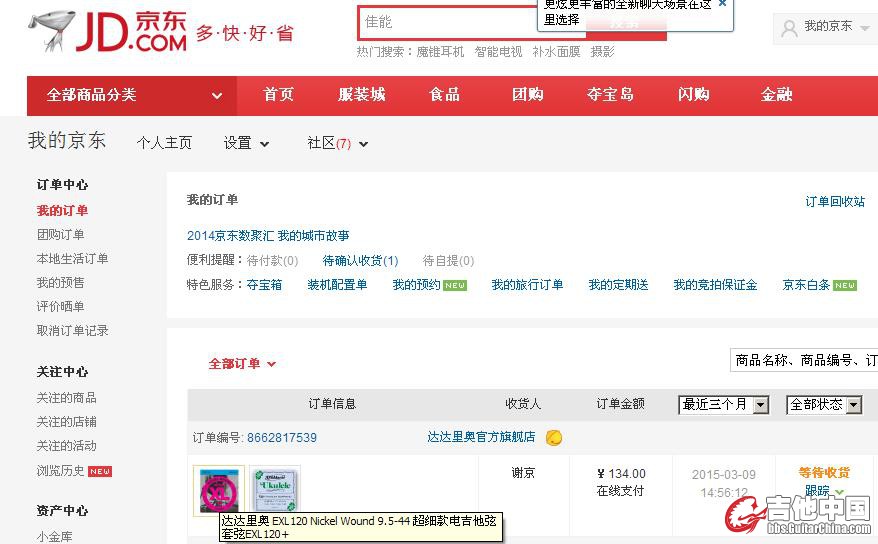This screenshot has width=878, height=544.
Task: Click the JD.COM logo
Action: click(x=108, y=31)
